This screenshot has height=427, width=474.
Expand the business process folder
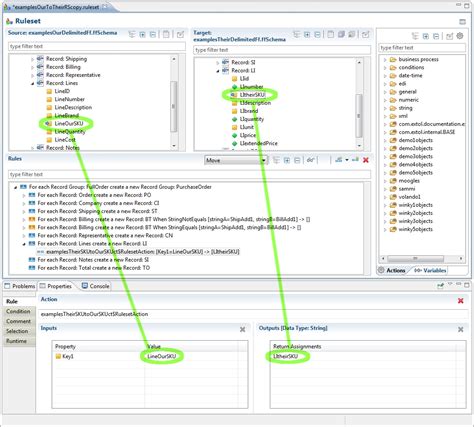click(x=385, y=60)
